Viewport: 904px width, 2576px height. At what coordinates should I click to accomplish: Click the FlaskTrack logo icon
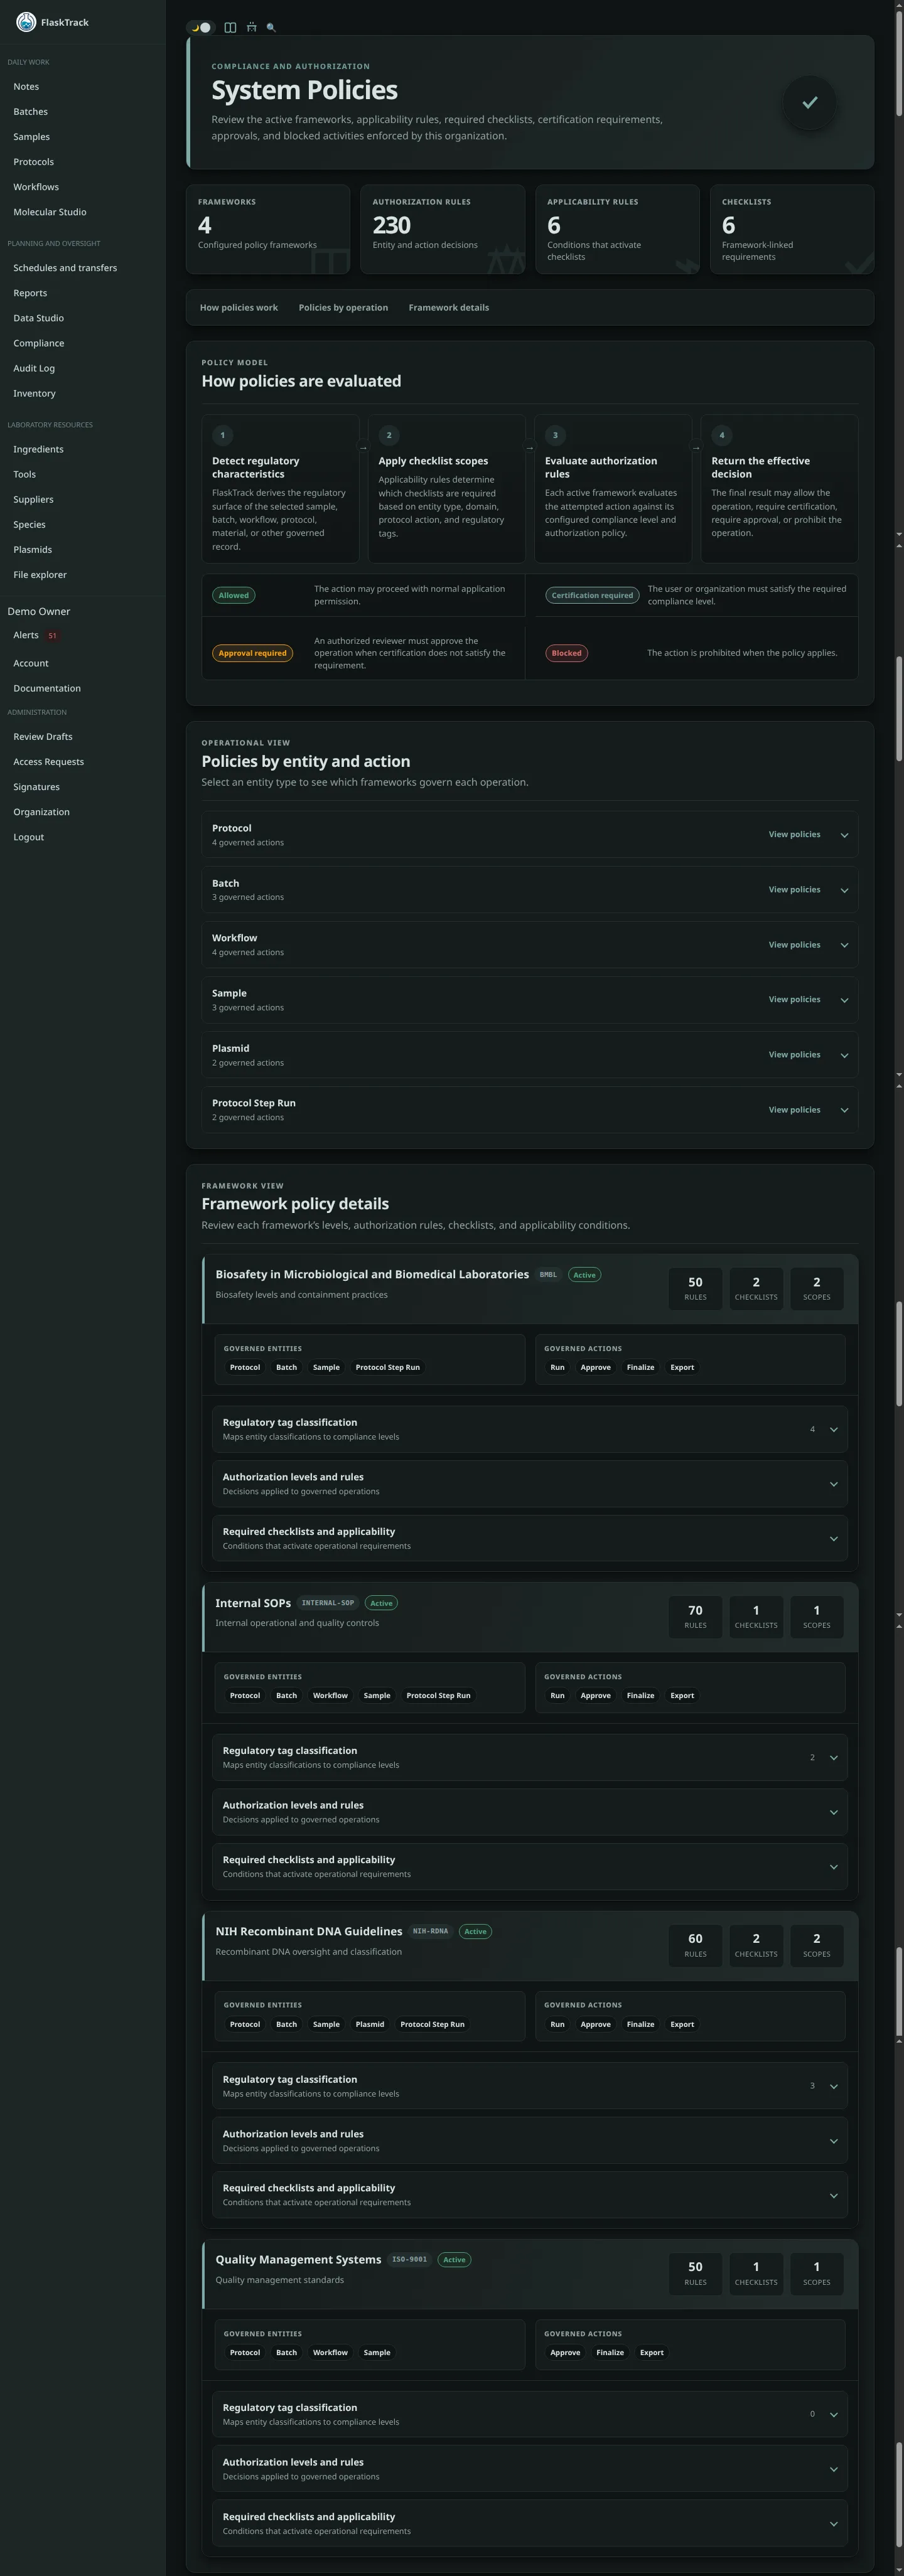pos(26,22)
